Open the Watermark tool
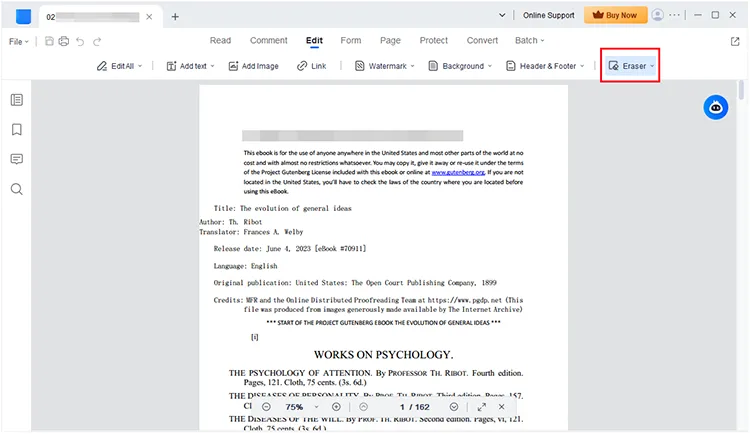750x434 pixels. click(381, 66)
